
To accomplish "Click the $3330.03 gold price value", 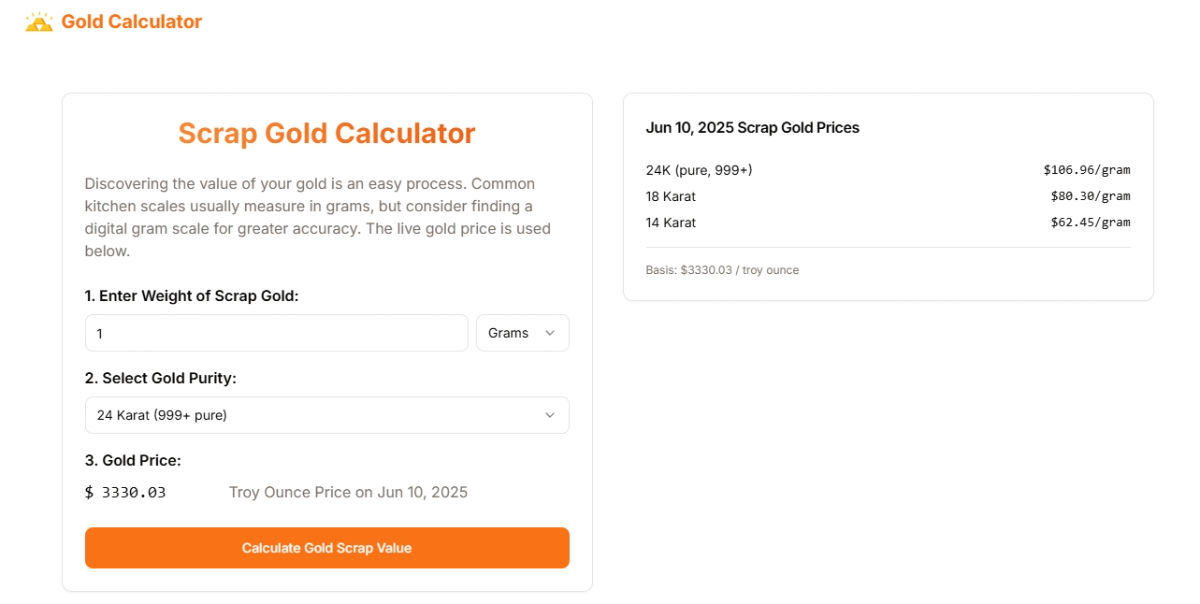I will [x=126, y=492].
